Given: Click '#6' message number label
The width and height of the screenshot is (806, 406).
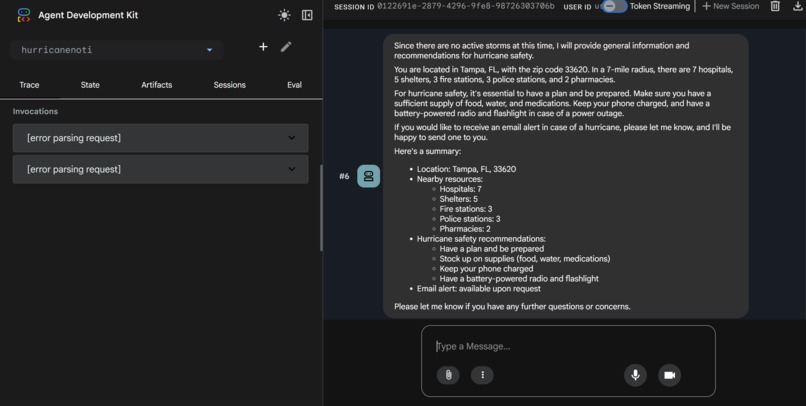Looking at the screenshot, I should 344,176.
